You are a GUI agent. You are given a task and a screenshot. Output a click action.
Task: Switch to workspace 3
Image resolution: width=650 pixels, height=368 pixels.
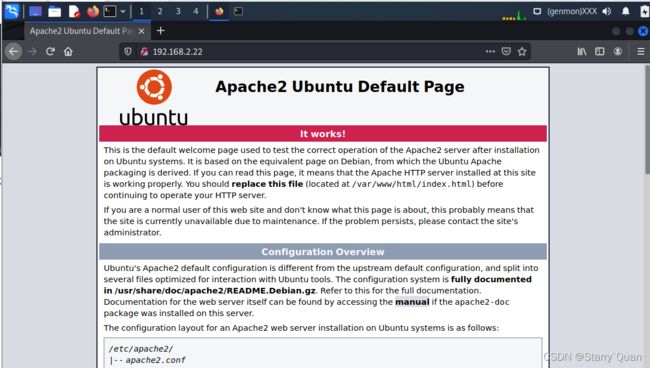(x=178, y=12)
